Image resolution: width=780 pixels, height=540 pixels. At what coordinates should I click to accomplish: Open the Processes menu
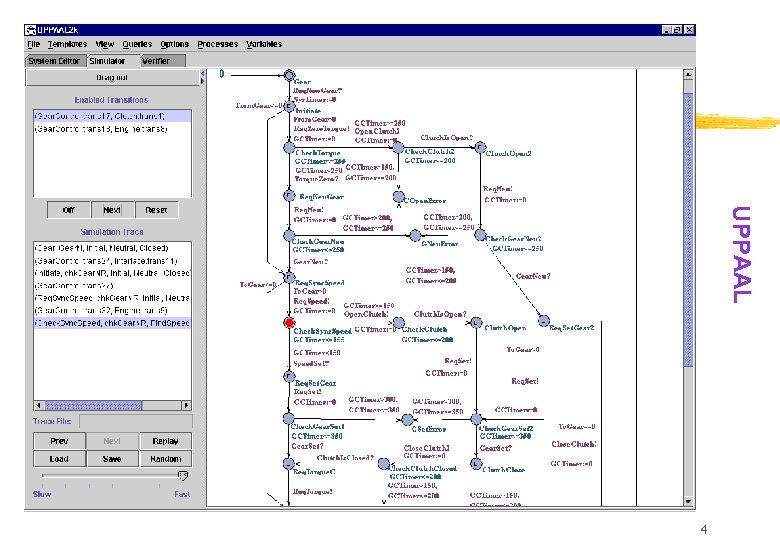point(217,44)
